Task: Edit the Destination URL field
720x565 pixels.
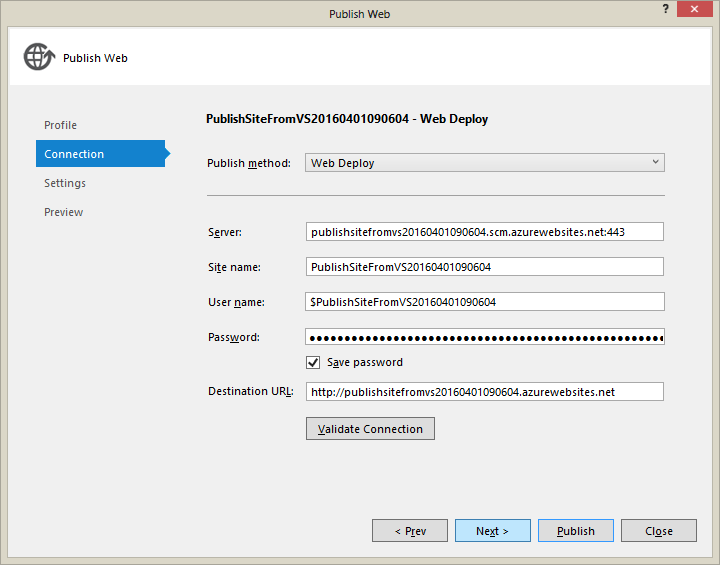Action: click(485, 392)
